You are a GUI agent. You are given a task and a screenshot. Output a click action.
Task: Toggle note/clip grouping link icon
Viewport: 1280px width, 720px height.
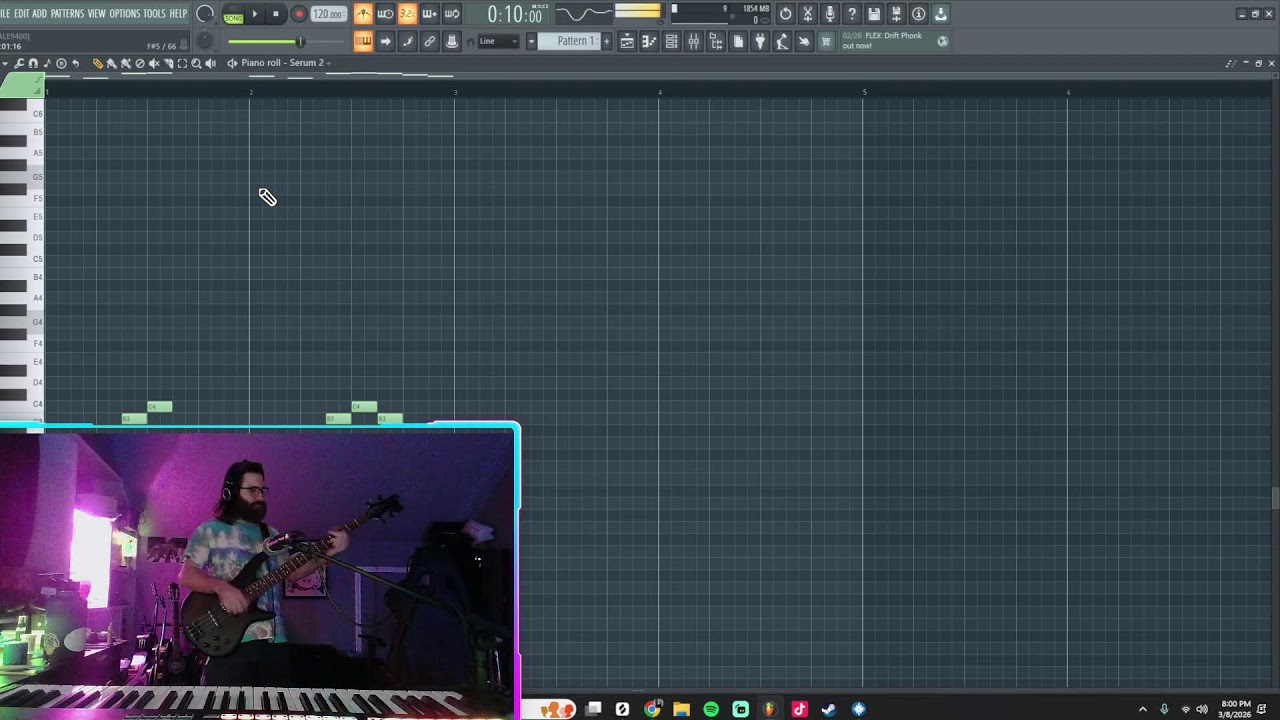coord(430,41)
